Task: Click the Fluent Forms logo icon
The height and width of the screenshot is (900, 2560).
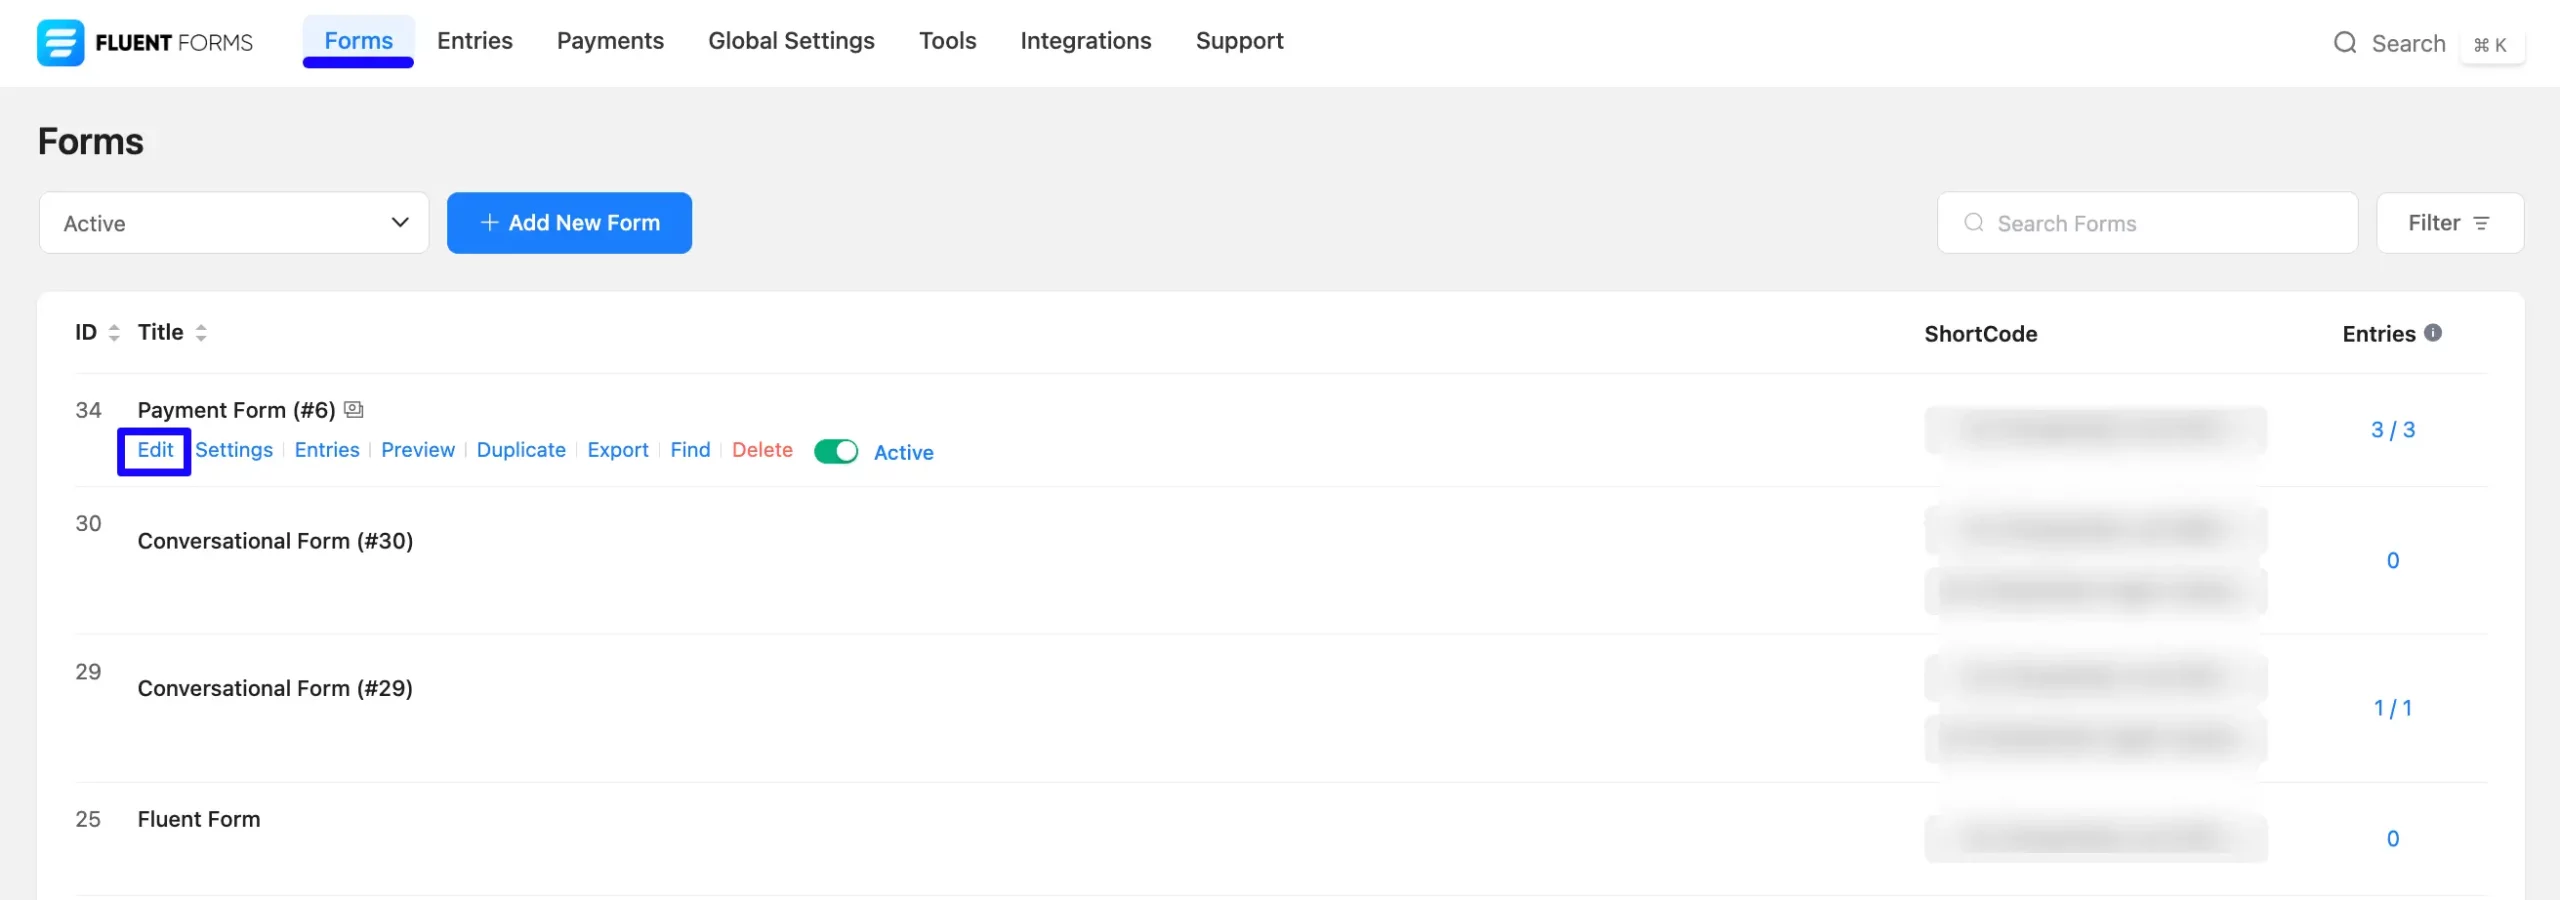Action: 60,43
